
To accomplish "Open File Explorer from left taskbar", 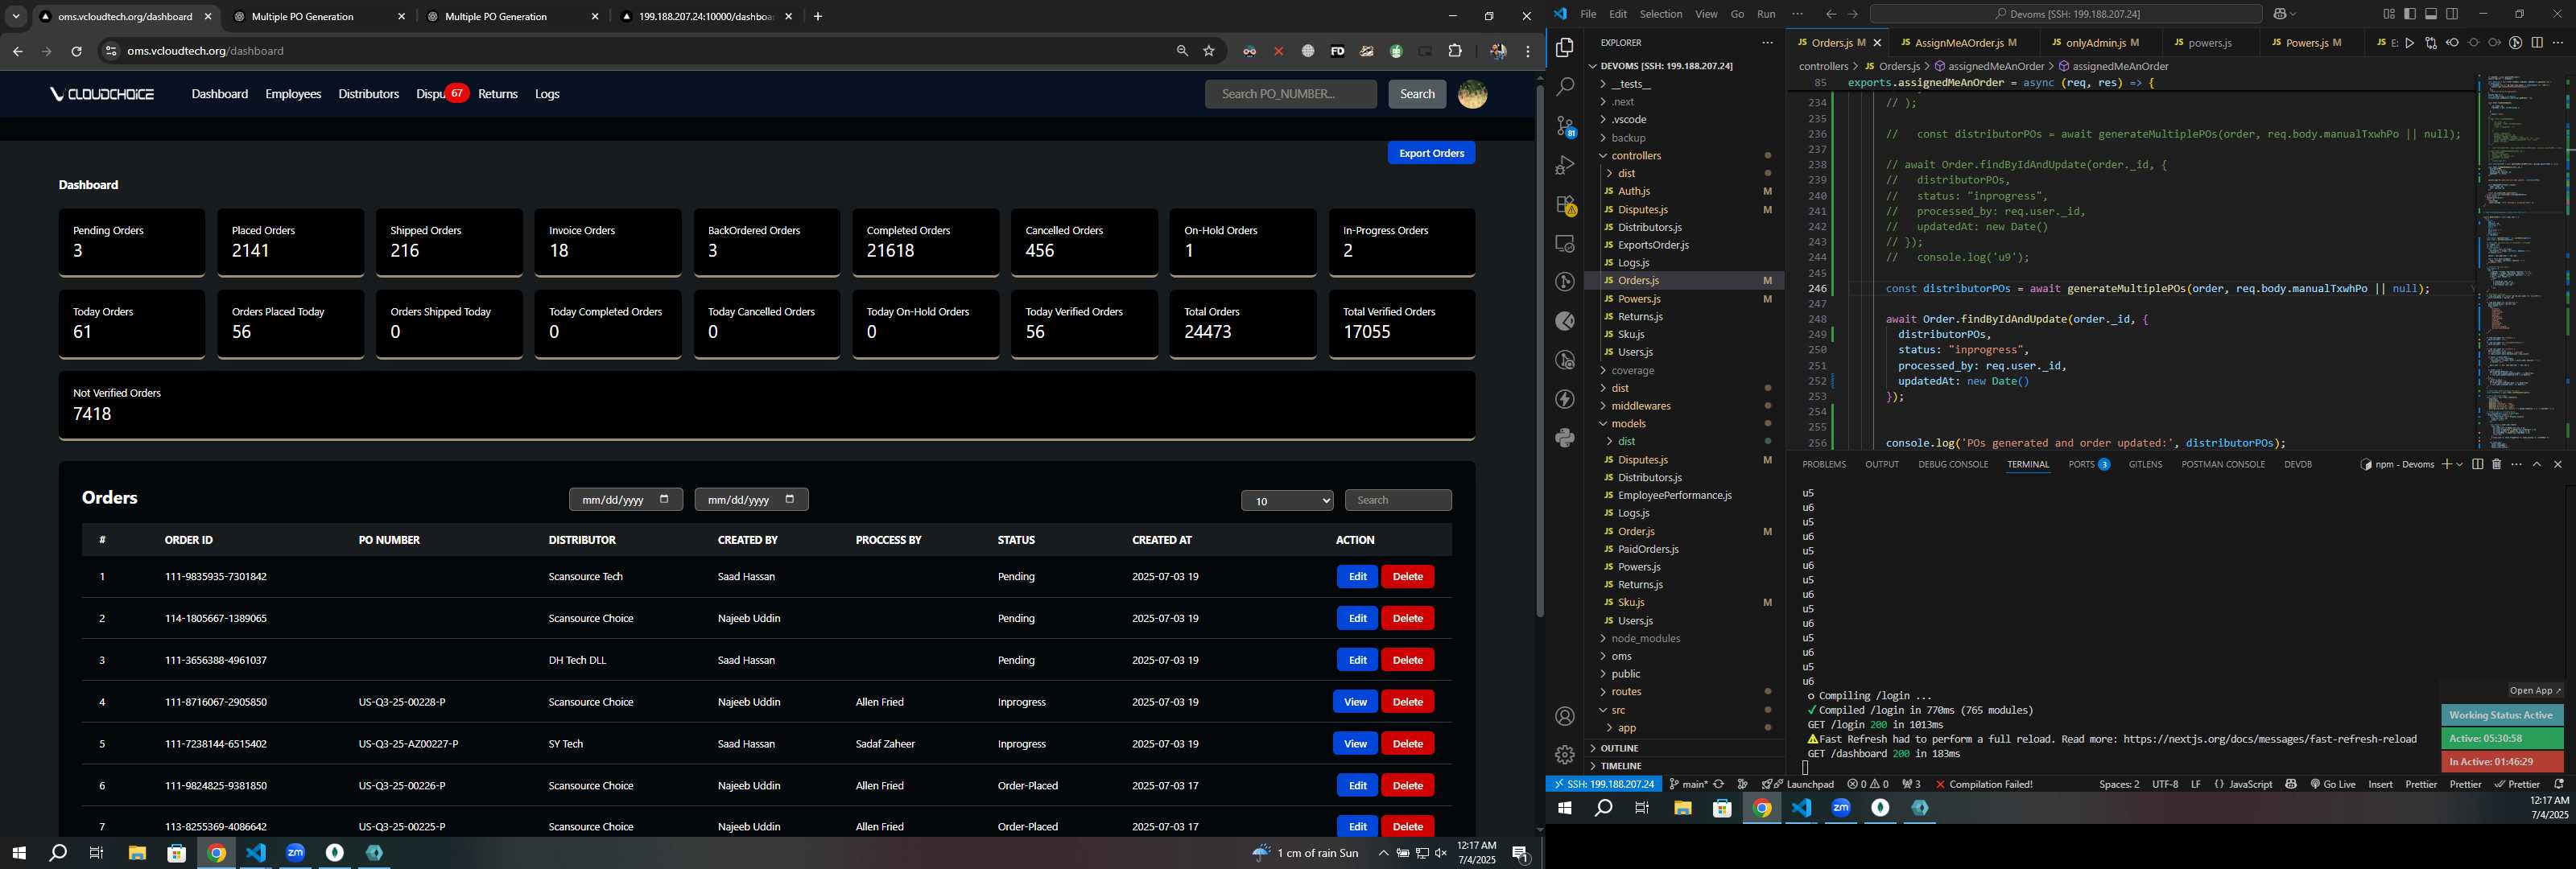I will click(x=137, y=853).
